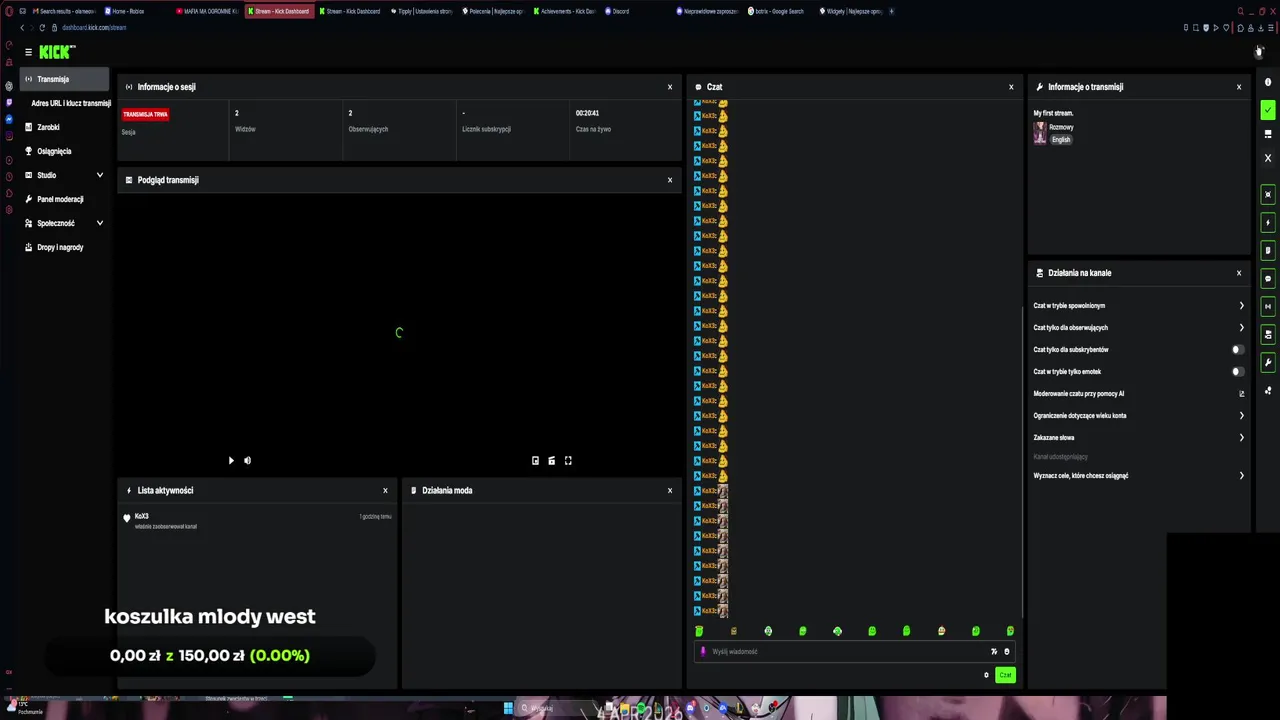
Task: Toggle the channel actions widget icon
Action: tap(1268, 335)
